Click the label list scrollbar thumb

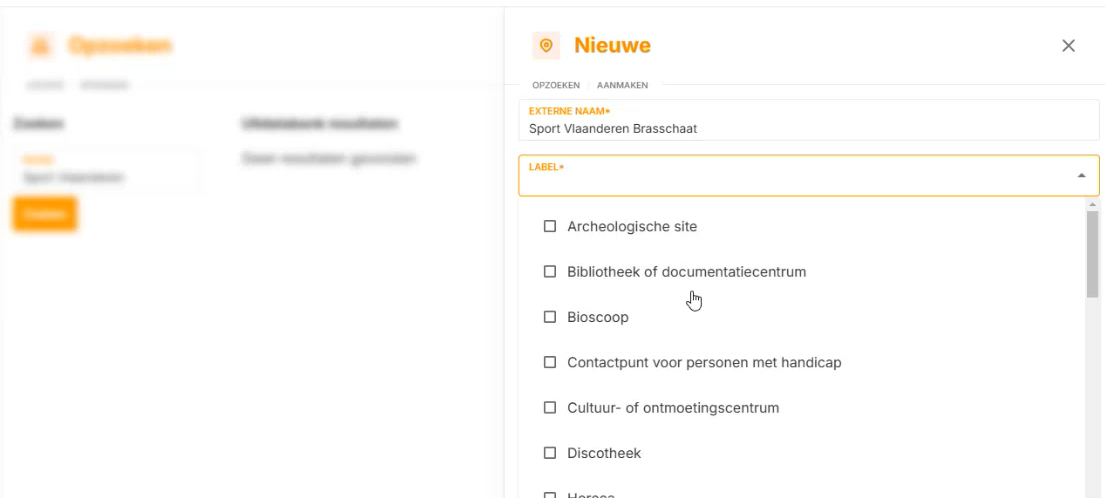pos(1092,254)
